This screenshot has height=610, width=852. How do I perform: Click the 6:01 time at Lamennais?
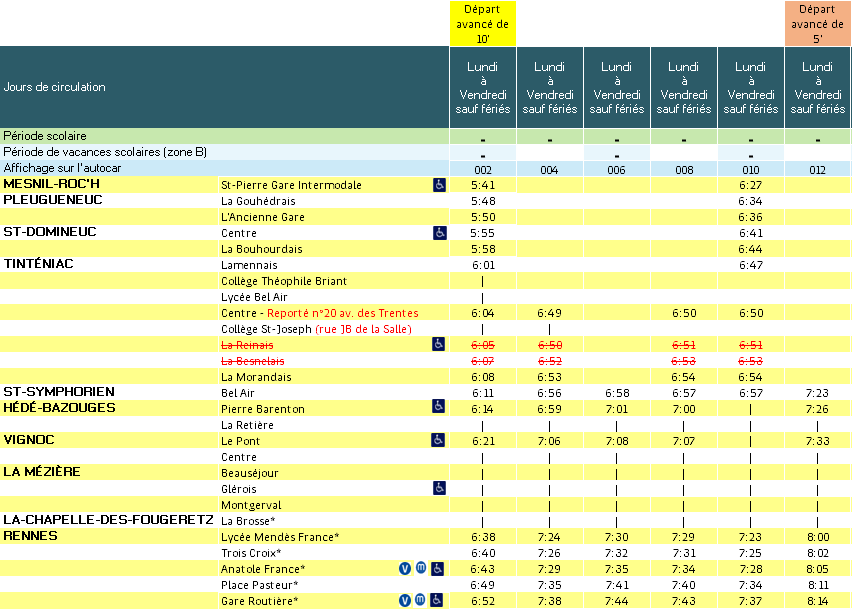point(483,265)
